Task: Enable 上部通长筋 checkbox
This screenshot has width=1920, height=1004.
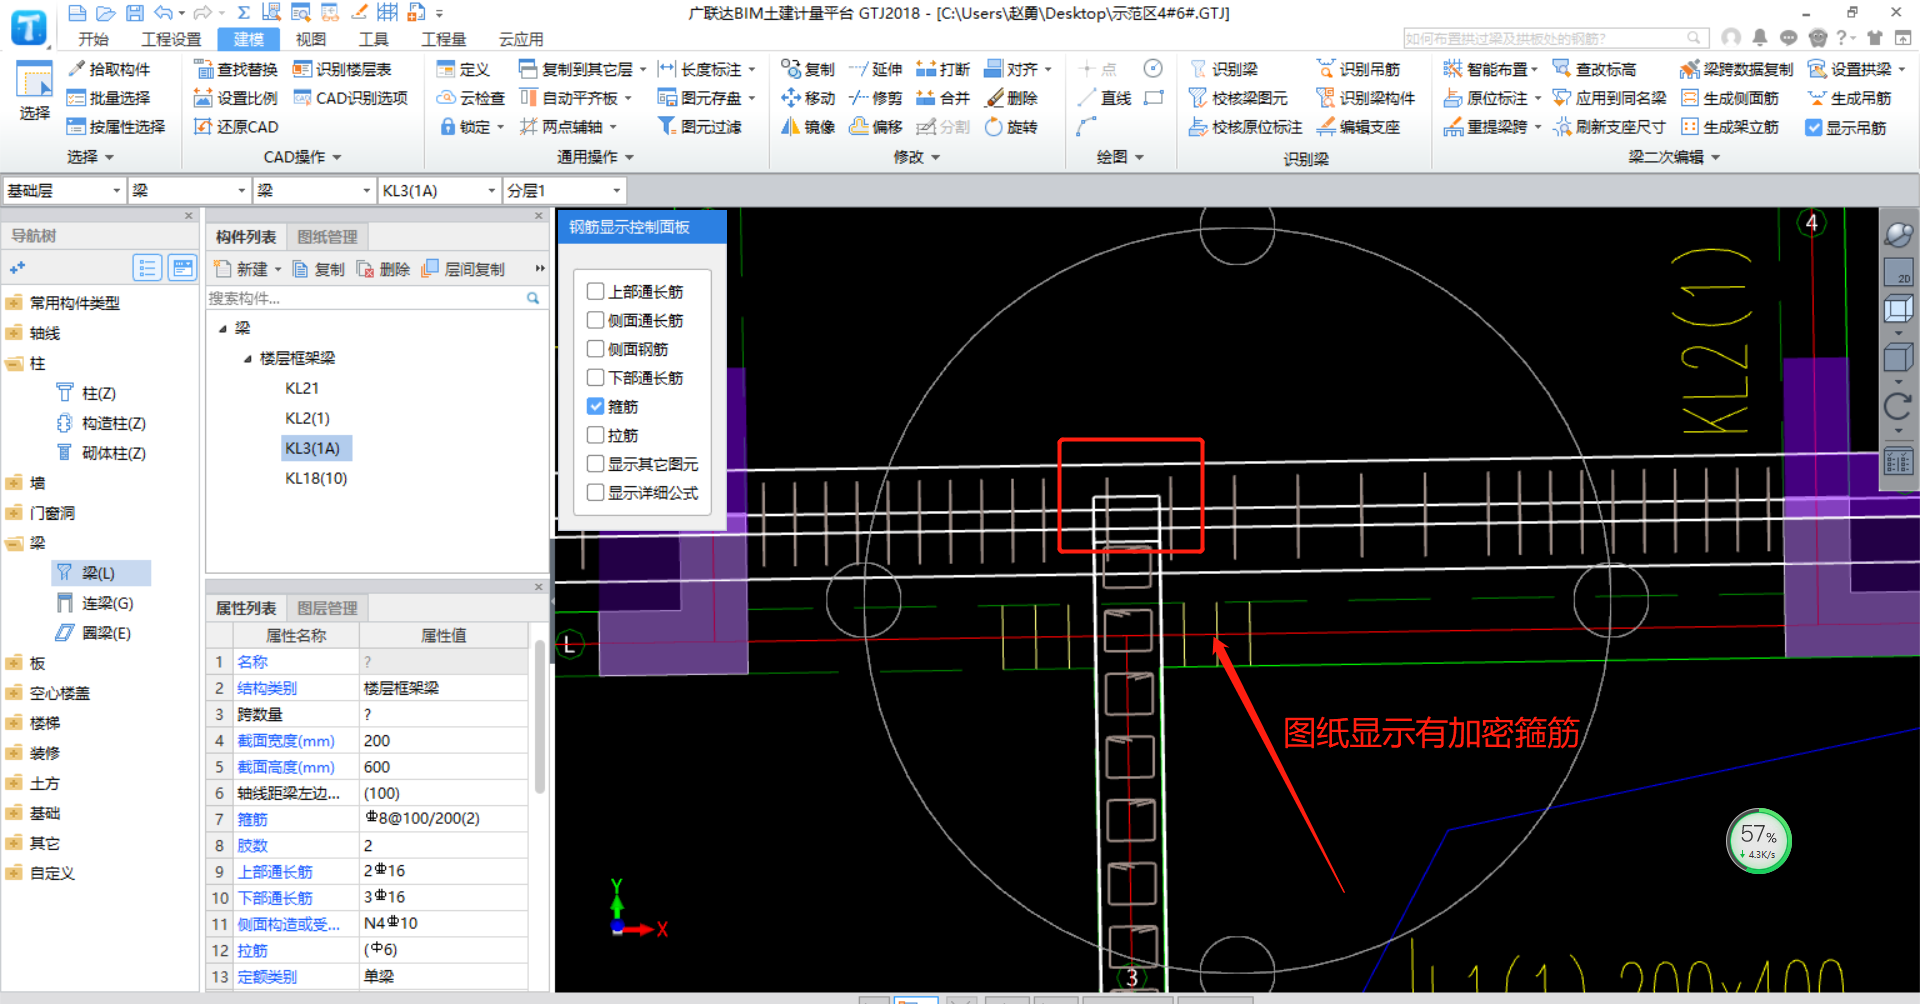Action: point(596,291)
